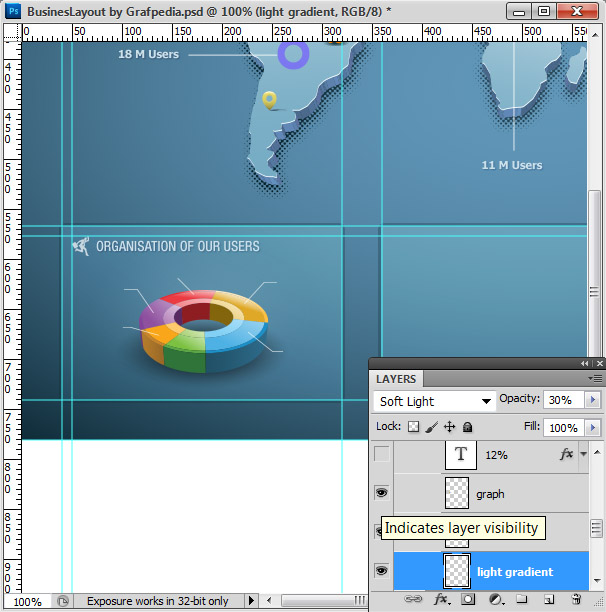The height and width of the screenshot is (612, 606).
Task: Close the BusinesLayout document window
Action: tap(578, 11)
